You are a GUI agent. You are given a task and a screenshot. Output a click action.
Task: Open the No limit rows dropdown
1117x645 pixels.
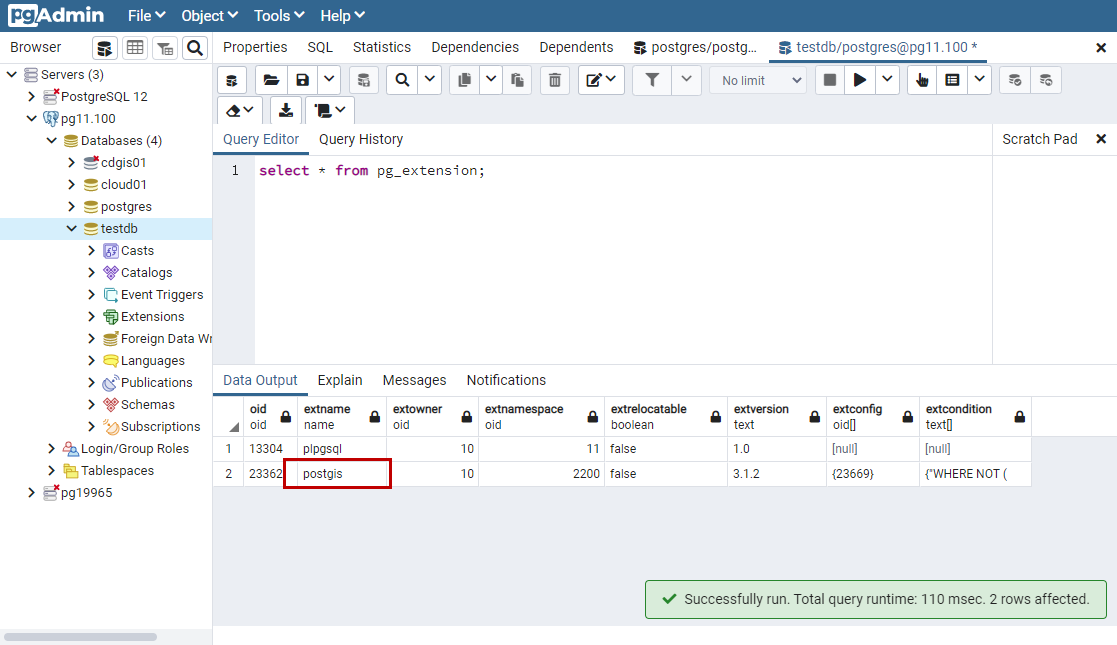(763, 80)
